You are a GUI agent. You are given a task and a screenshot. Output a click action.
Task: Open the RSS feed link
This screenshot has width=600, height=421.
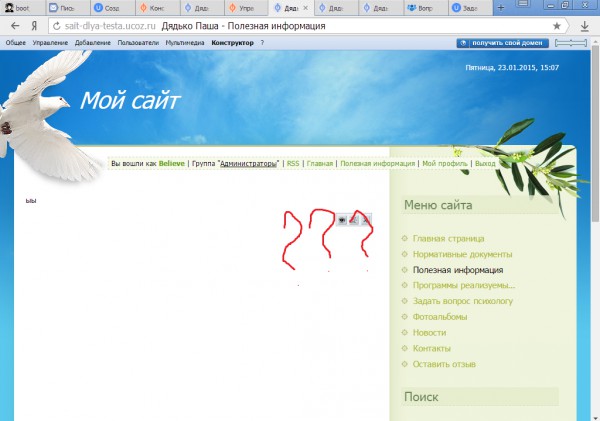pos(293,163)
